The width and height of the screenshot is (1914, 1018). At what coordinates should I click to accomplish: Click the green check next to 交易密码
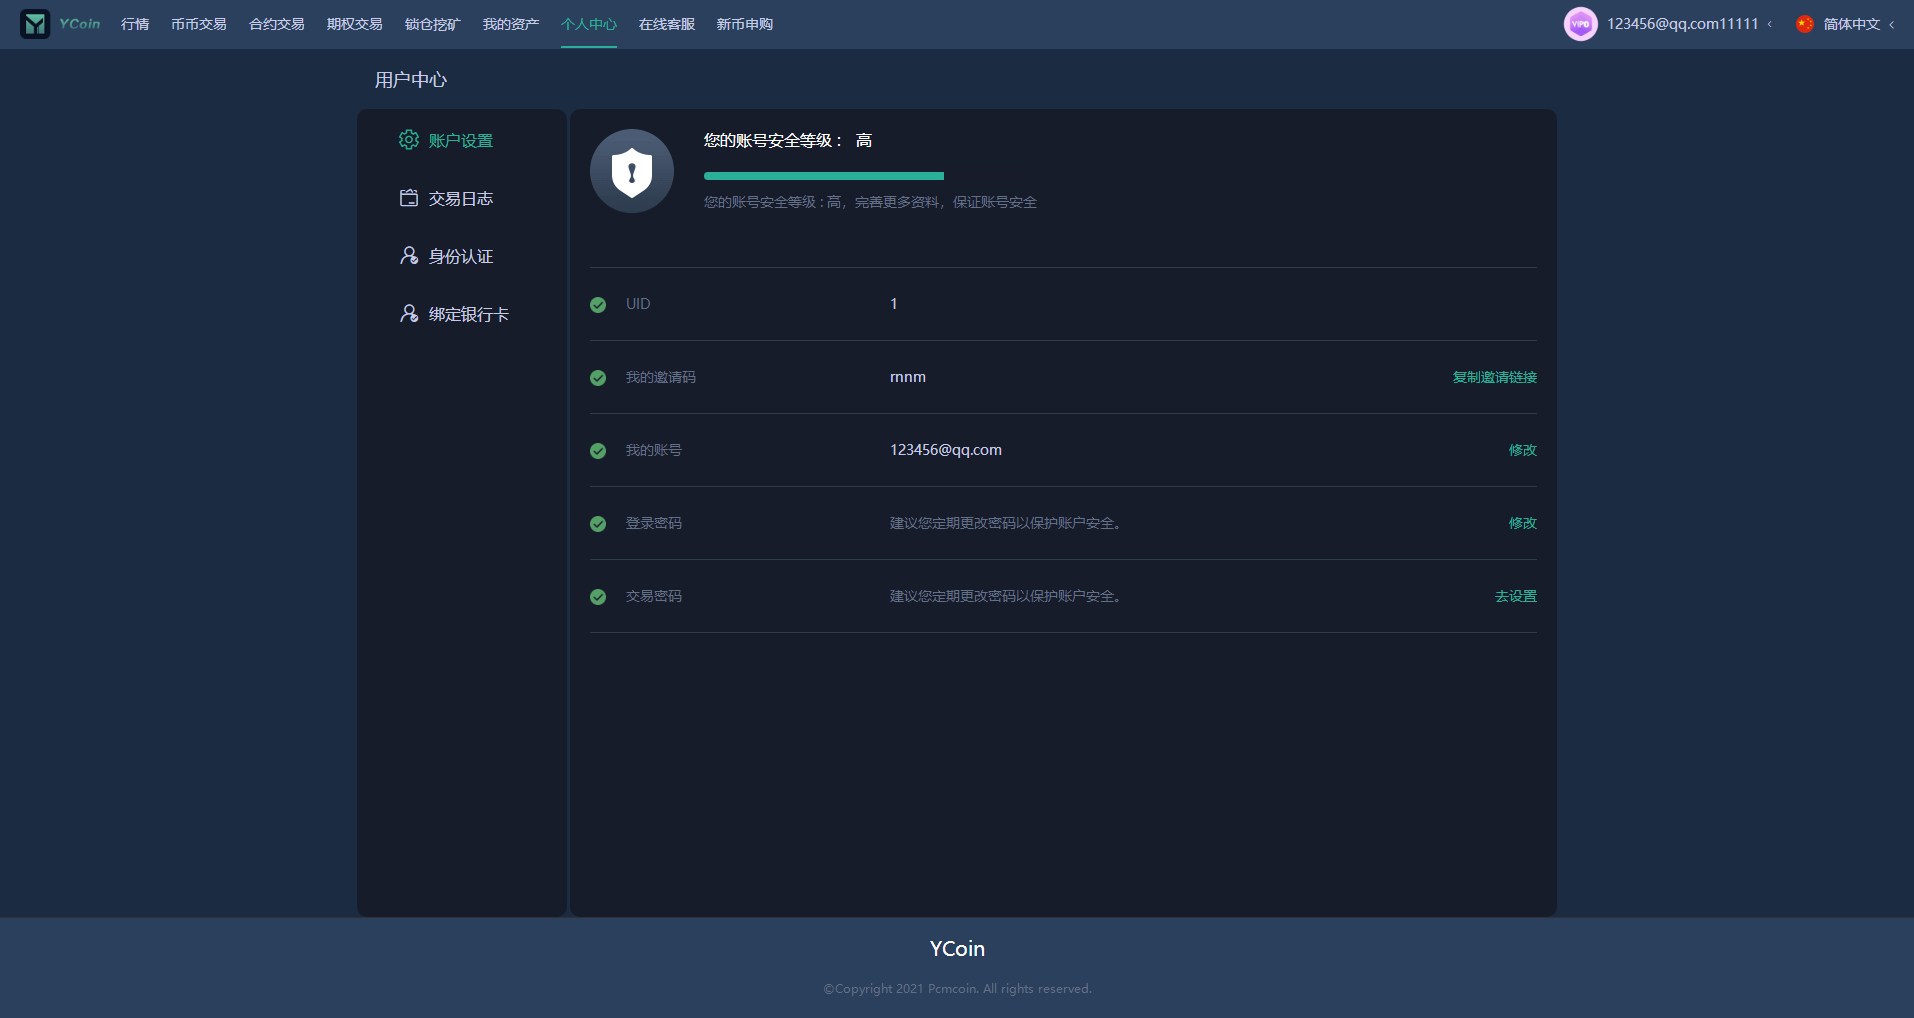click(598, 597)
